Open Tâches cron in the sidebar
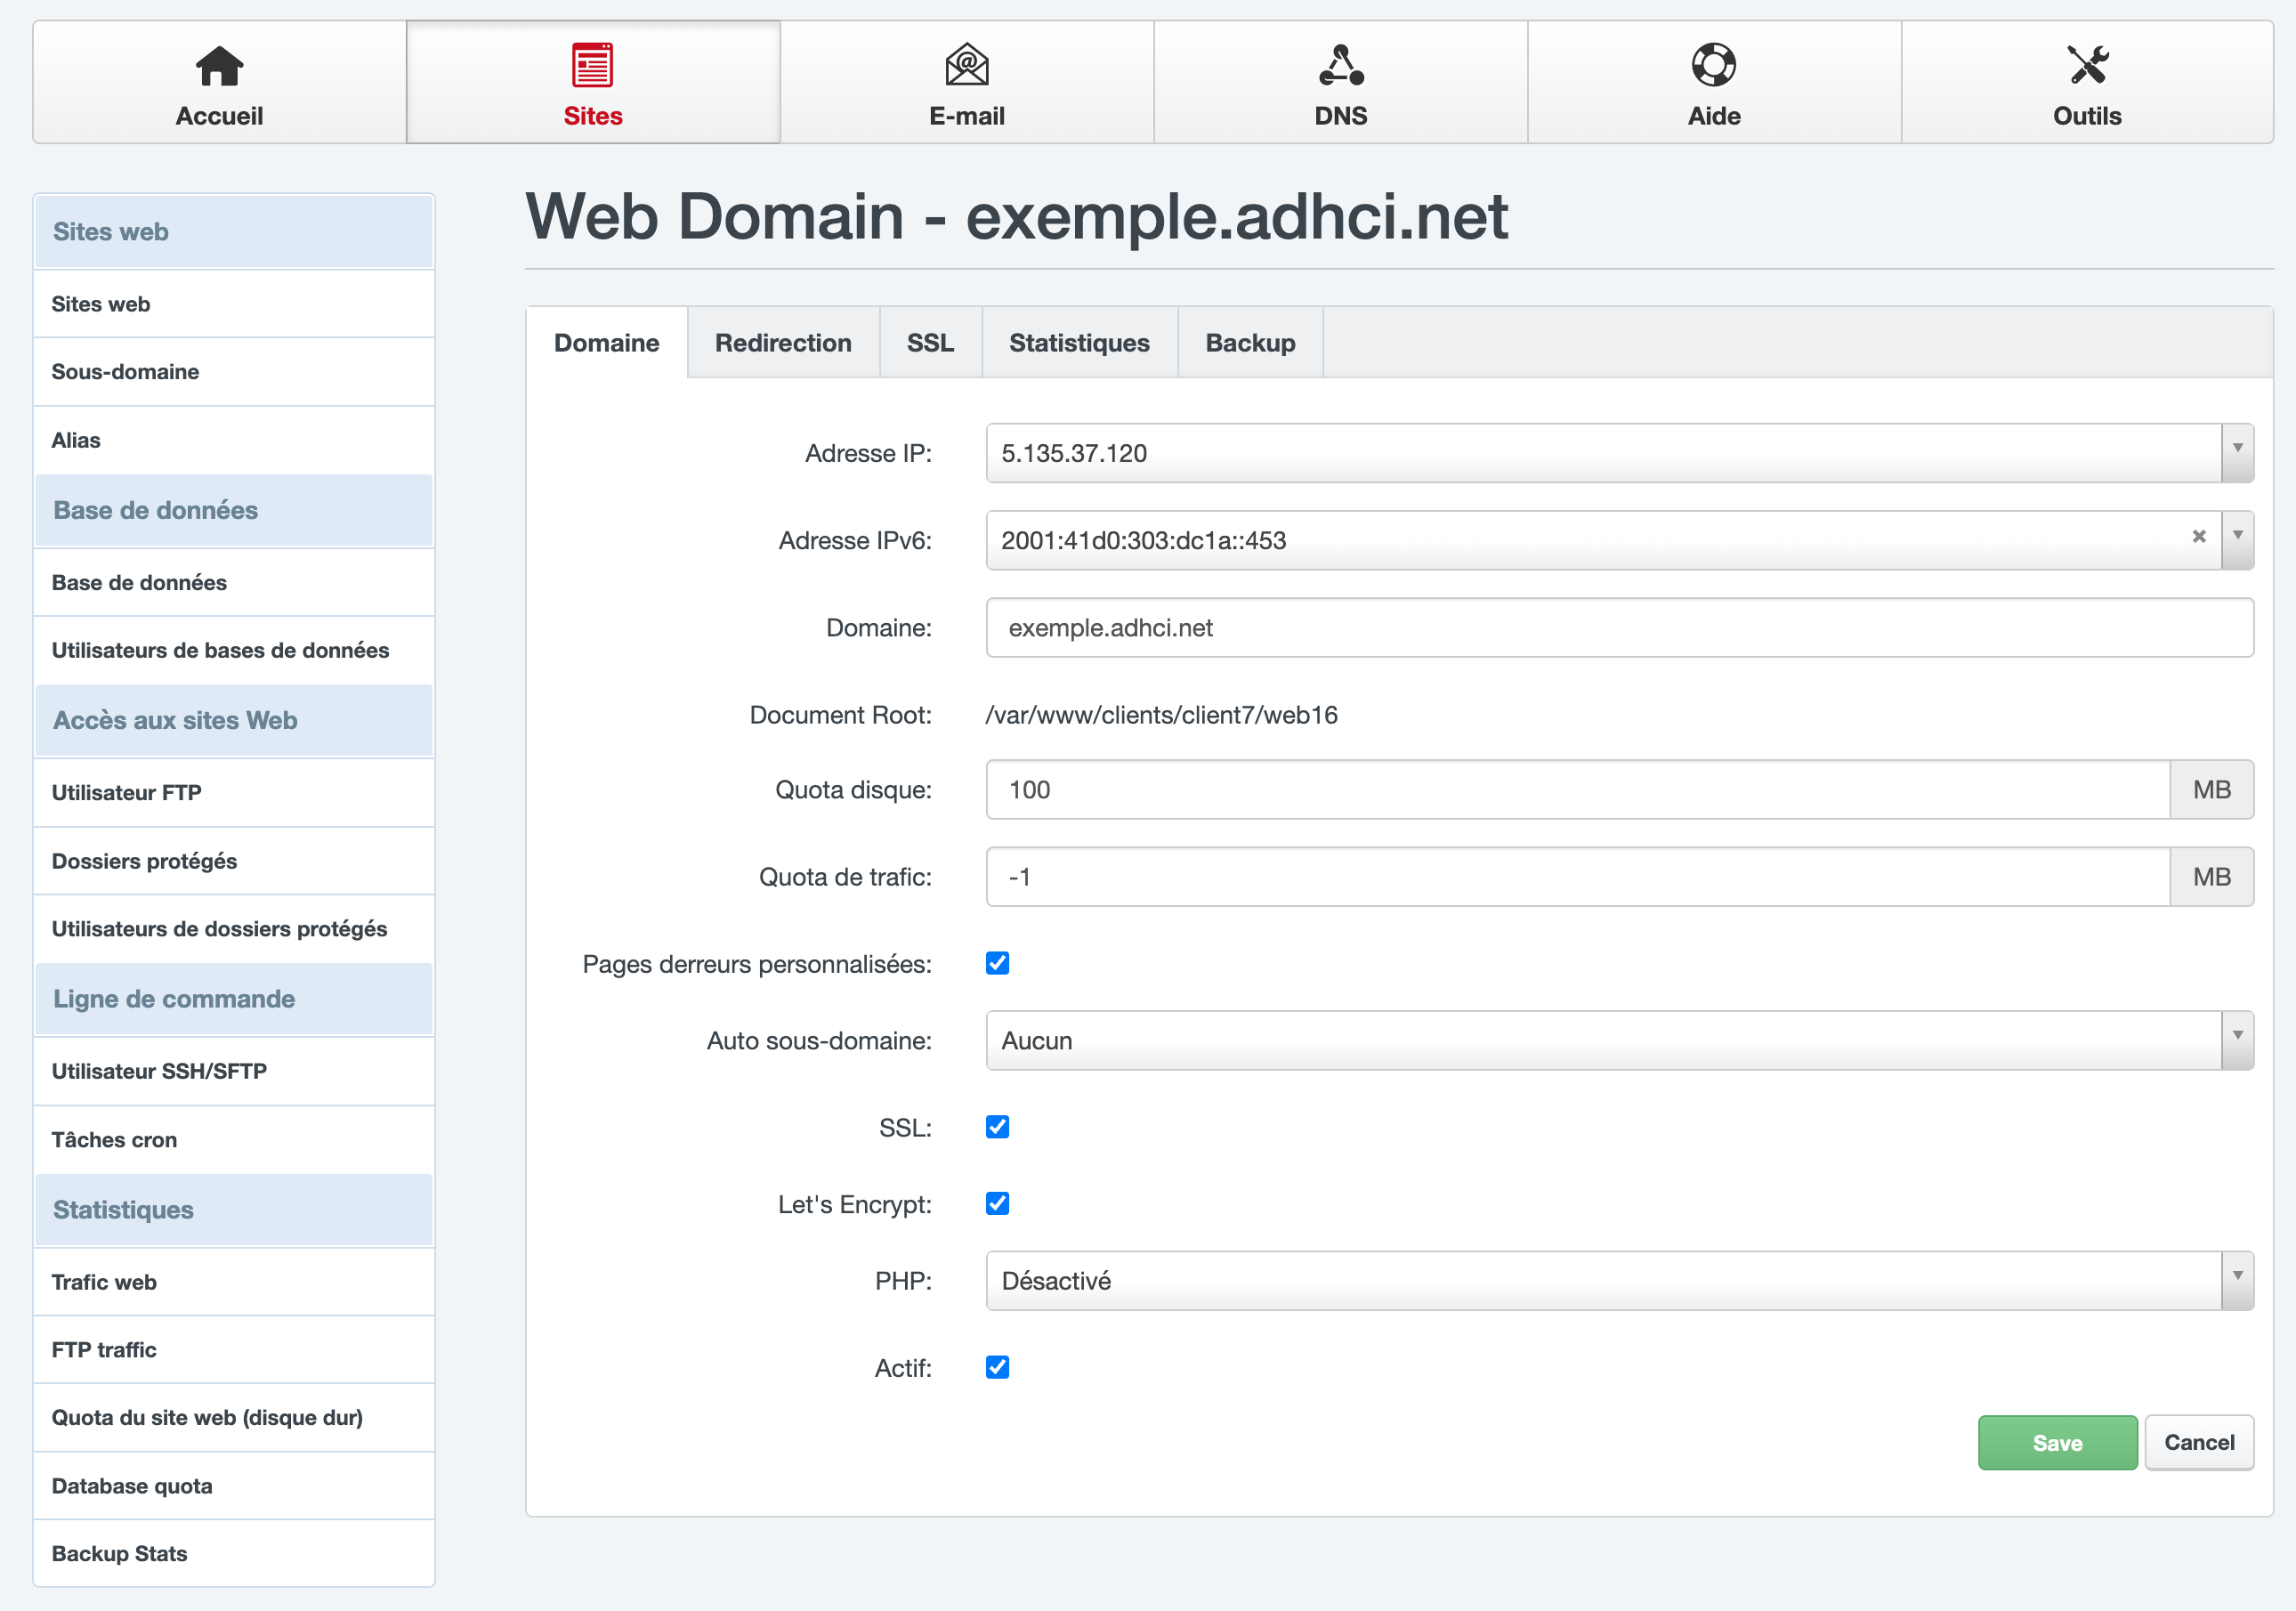The image size is (2296, 1611). pos(114,1139)
